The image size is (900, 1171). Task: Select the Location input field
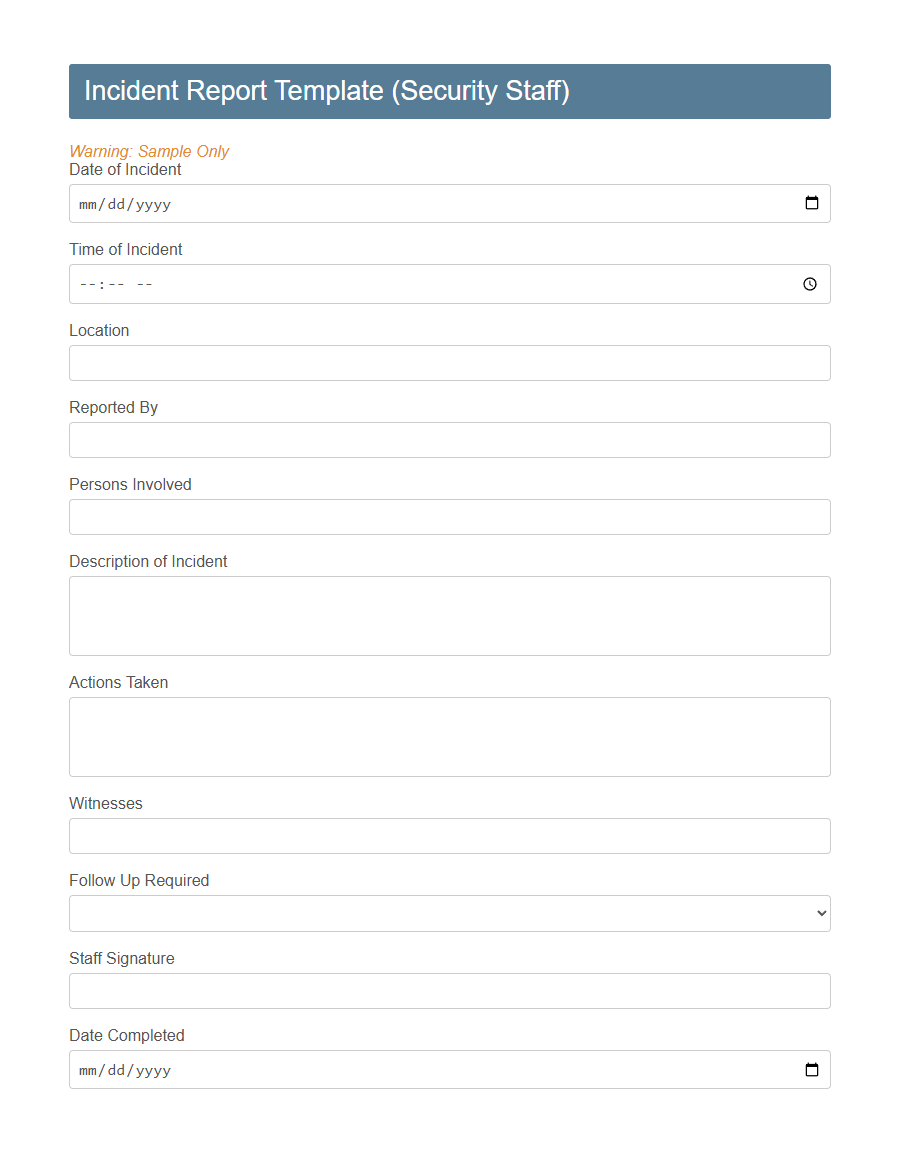click(449, 363)
